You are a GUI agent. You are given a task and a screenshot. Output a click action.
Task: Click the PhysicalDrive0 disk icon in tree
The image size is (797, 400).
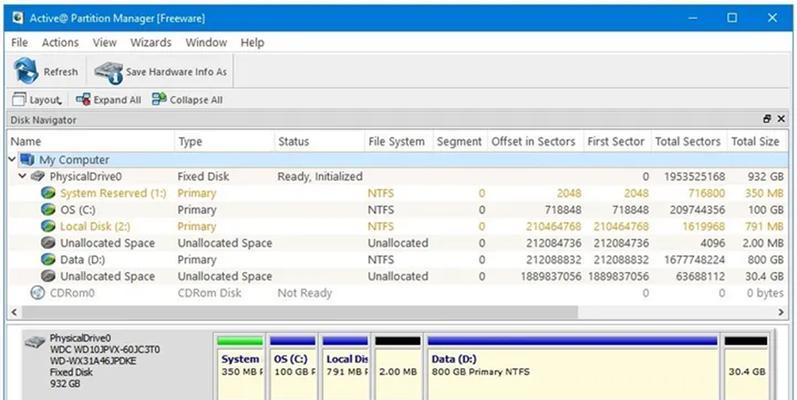[38, 176]
